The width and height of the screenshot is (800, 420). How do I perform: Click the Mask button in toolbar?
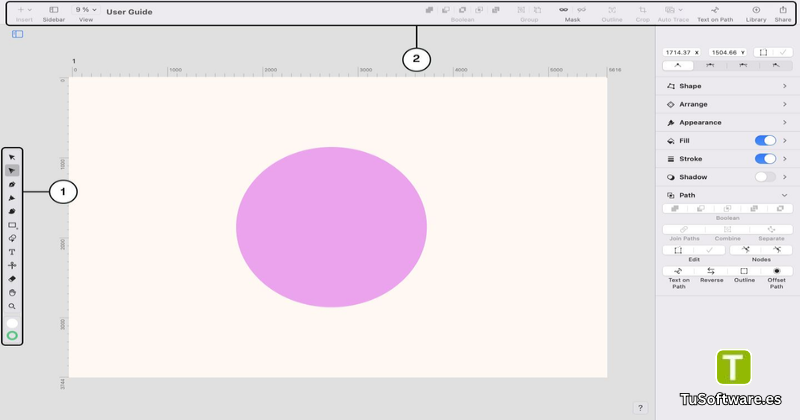[x=563, y=10]
